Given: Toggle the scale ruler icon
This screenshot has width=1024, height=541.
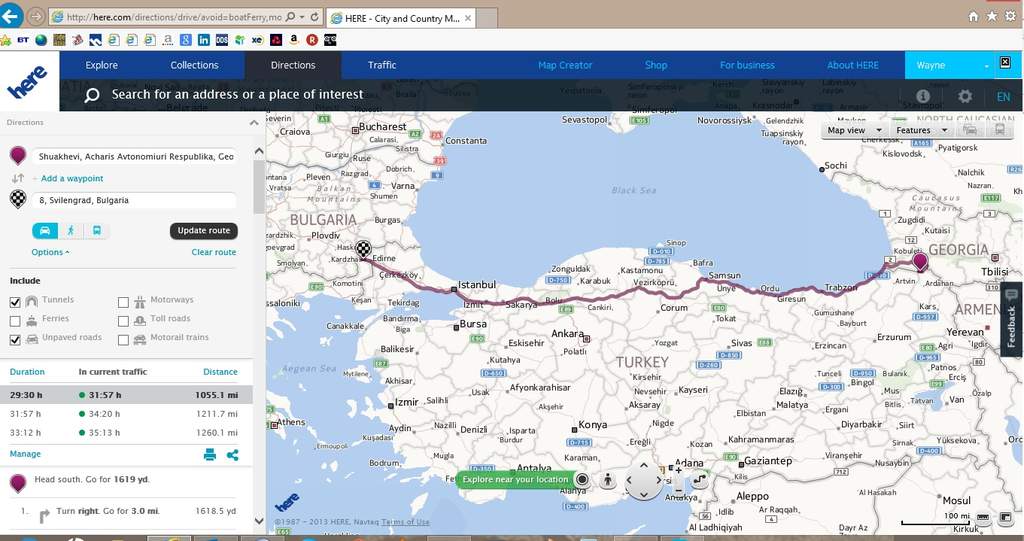Looking at the screenshot, I should [x=983, y=518].
